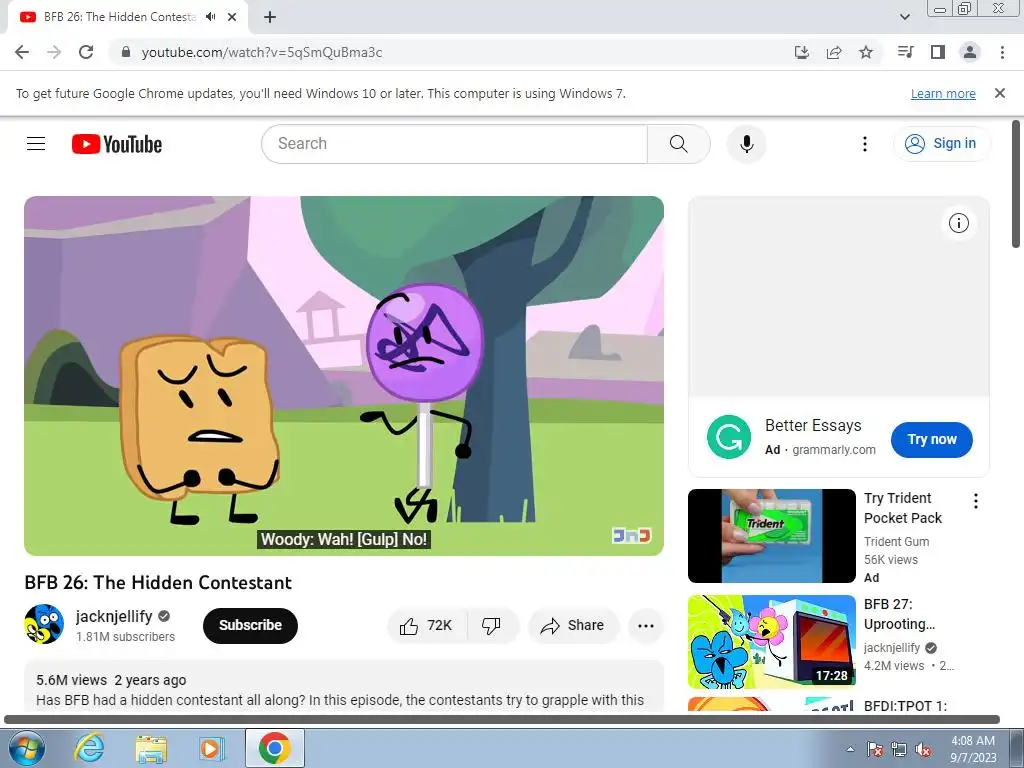Screen dimensions: 1024x768
Task: Click the magnifying glass search button
Action: click(679, 144)
